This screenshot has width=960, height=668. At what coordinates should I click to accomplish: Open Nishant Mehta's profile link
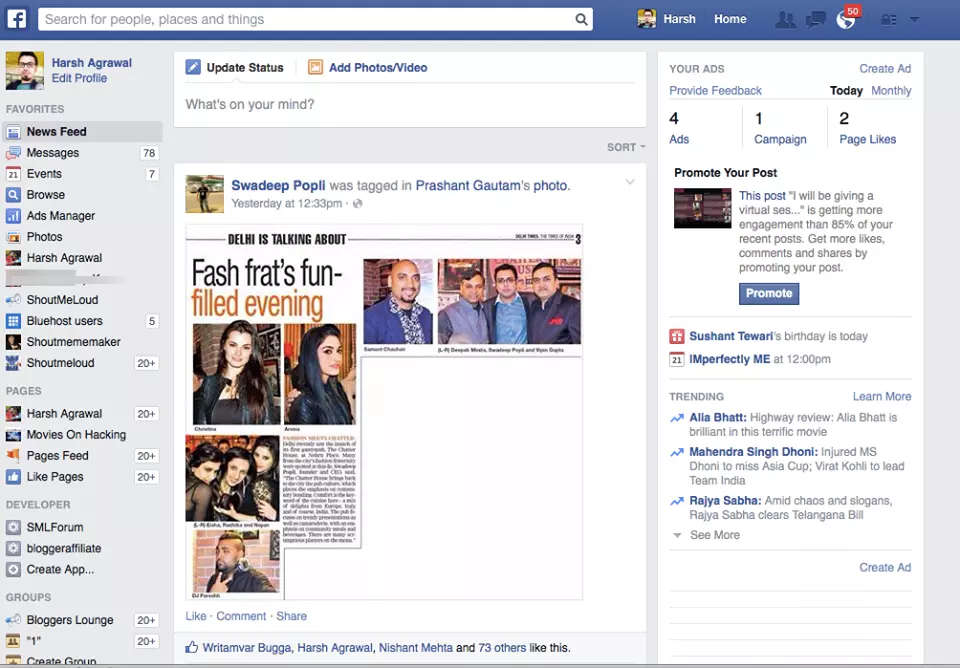tap(416, 647)
